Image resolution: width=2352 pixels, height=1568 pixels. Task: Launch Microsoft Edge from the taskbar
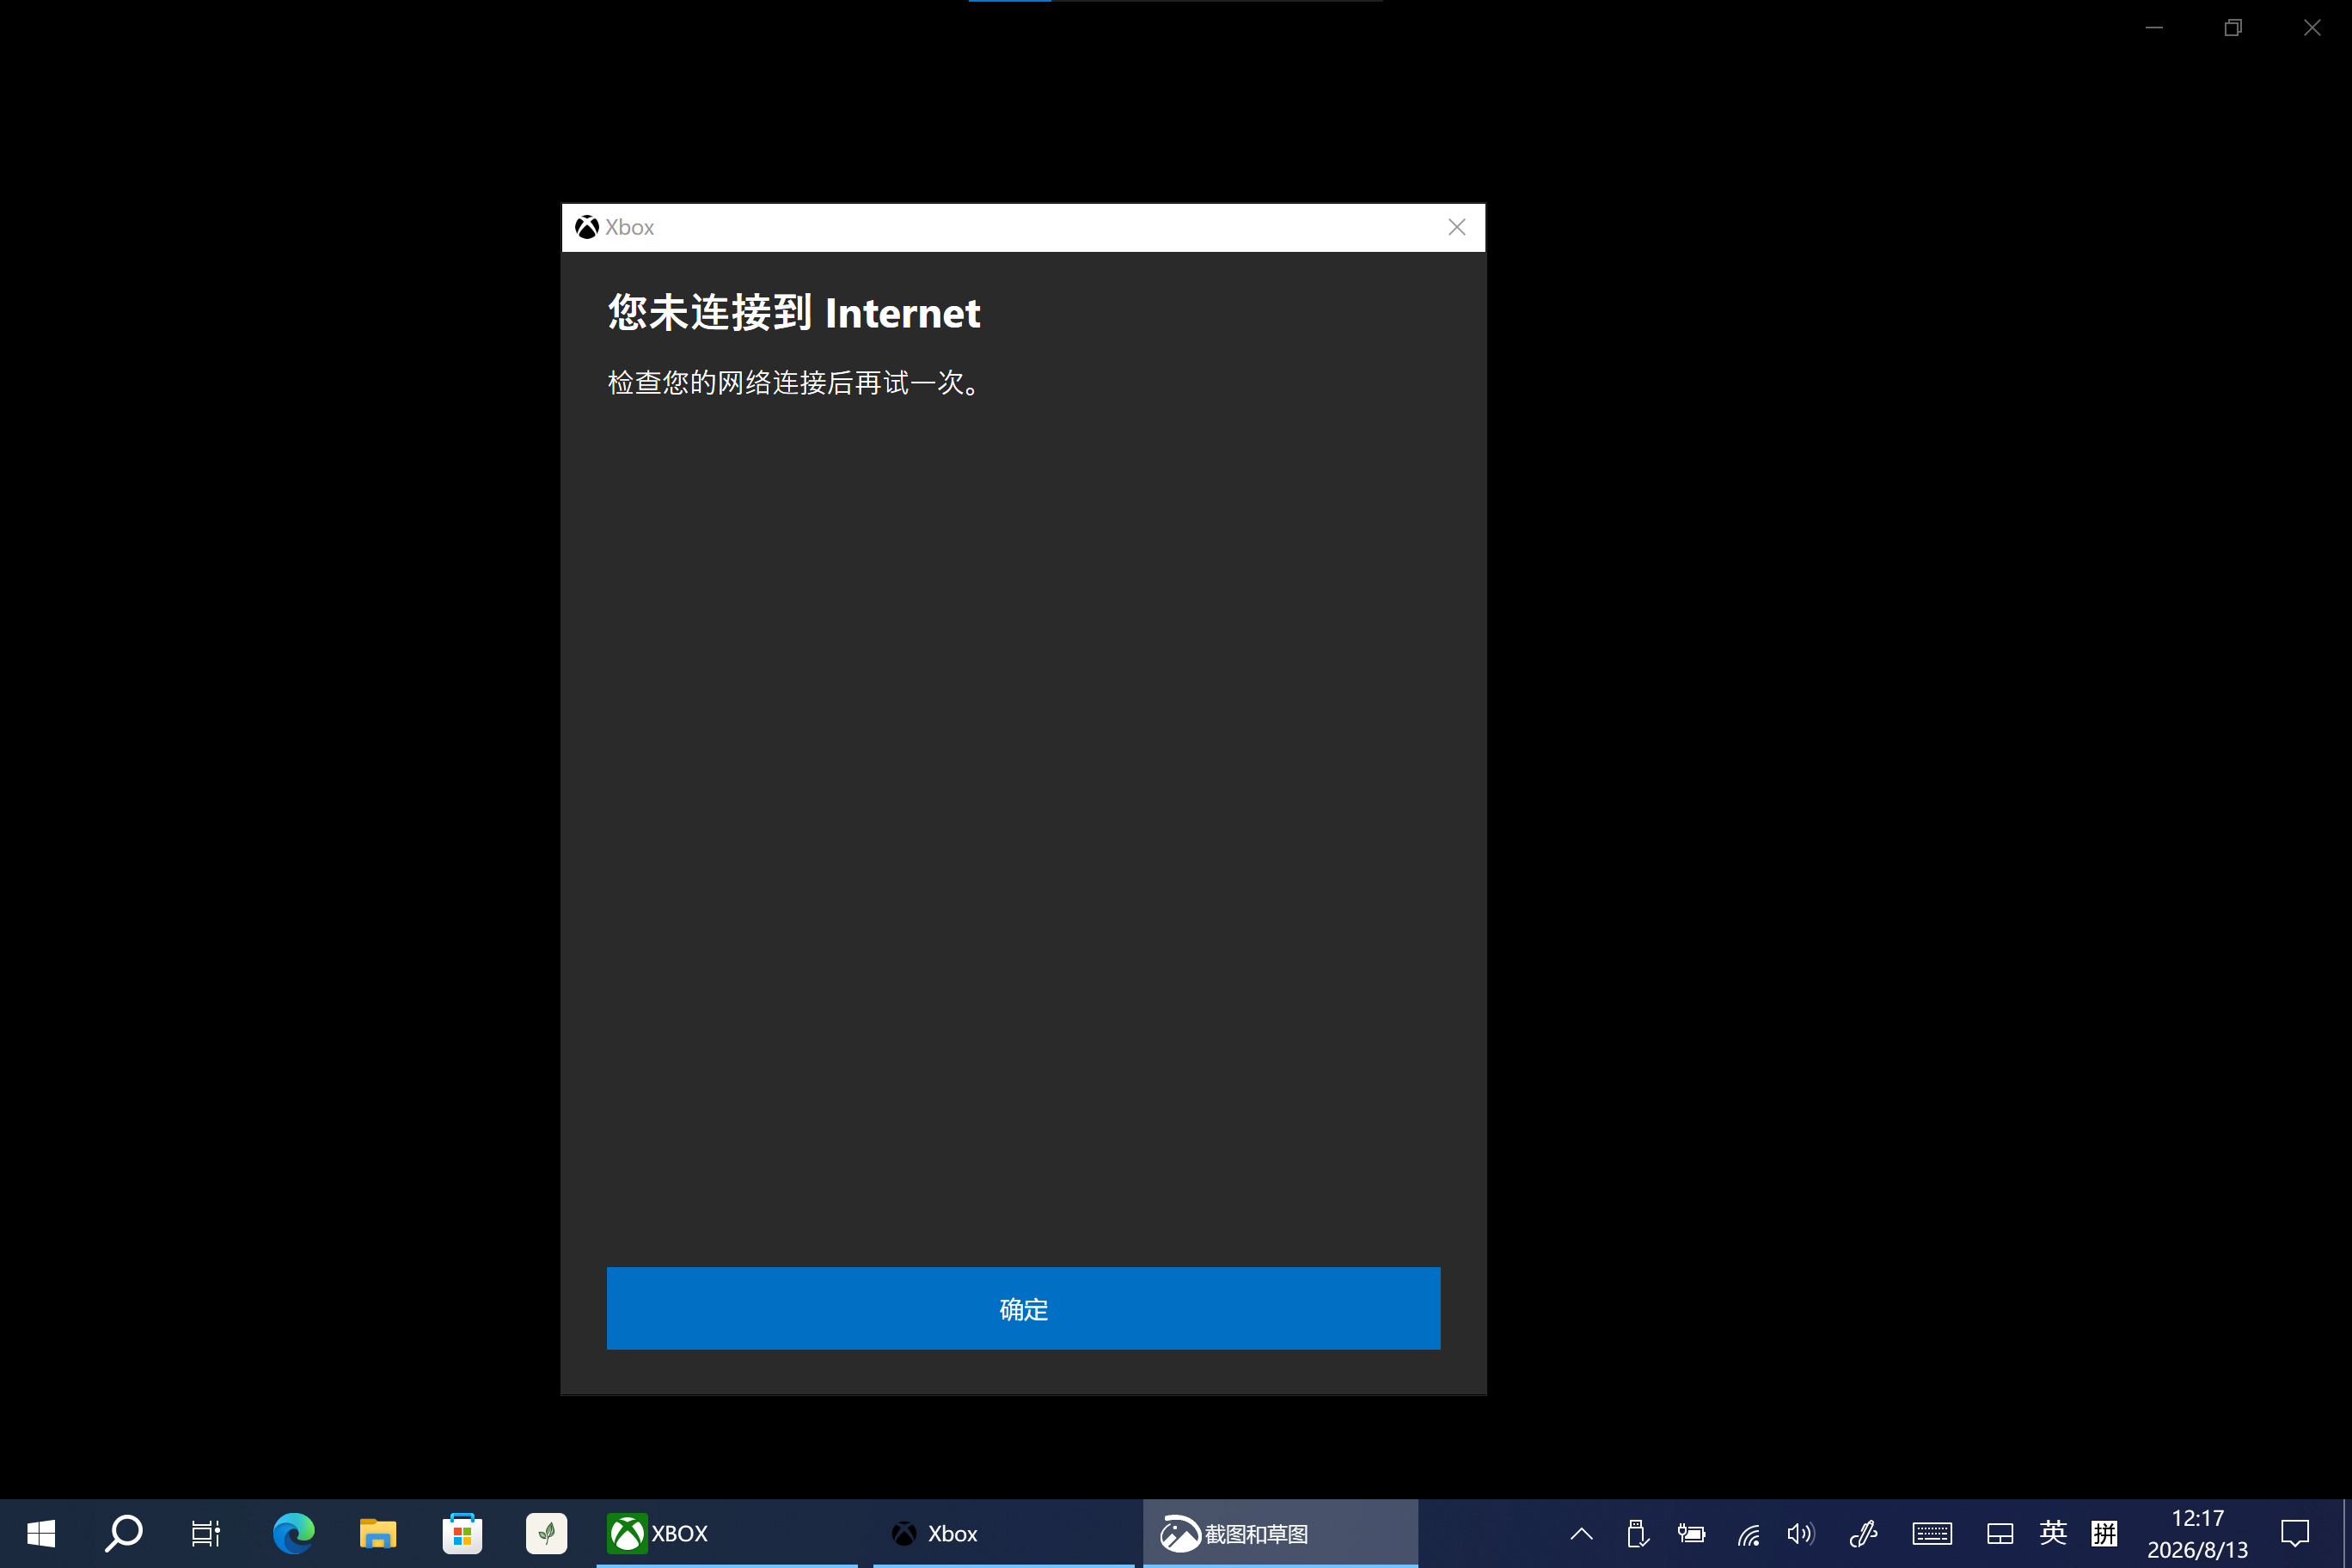point(293,1533)
